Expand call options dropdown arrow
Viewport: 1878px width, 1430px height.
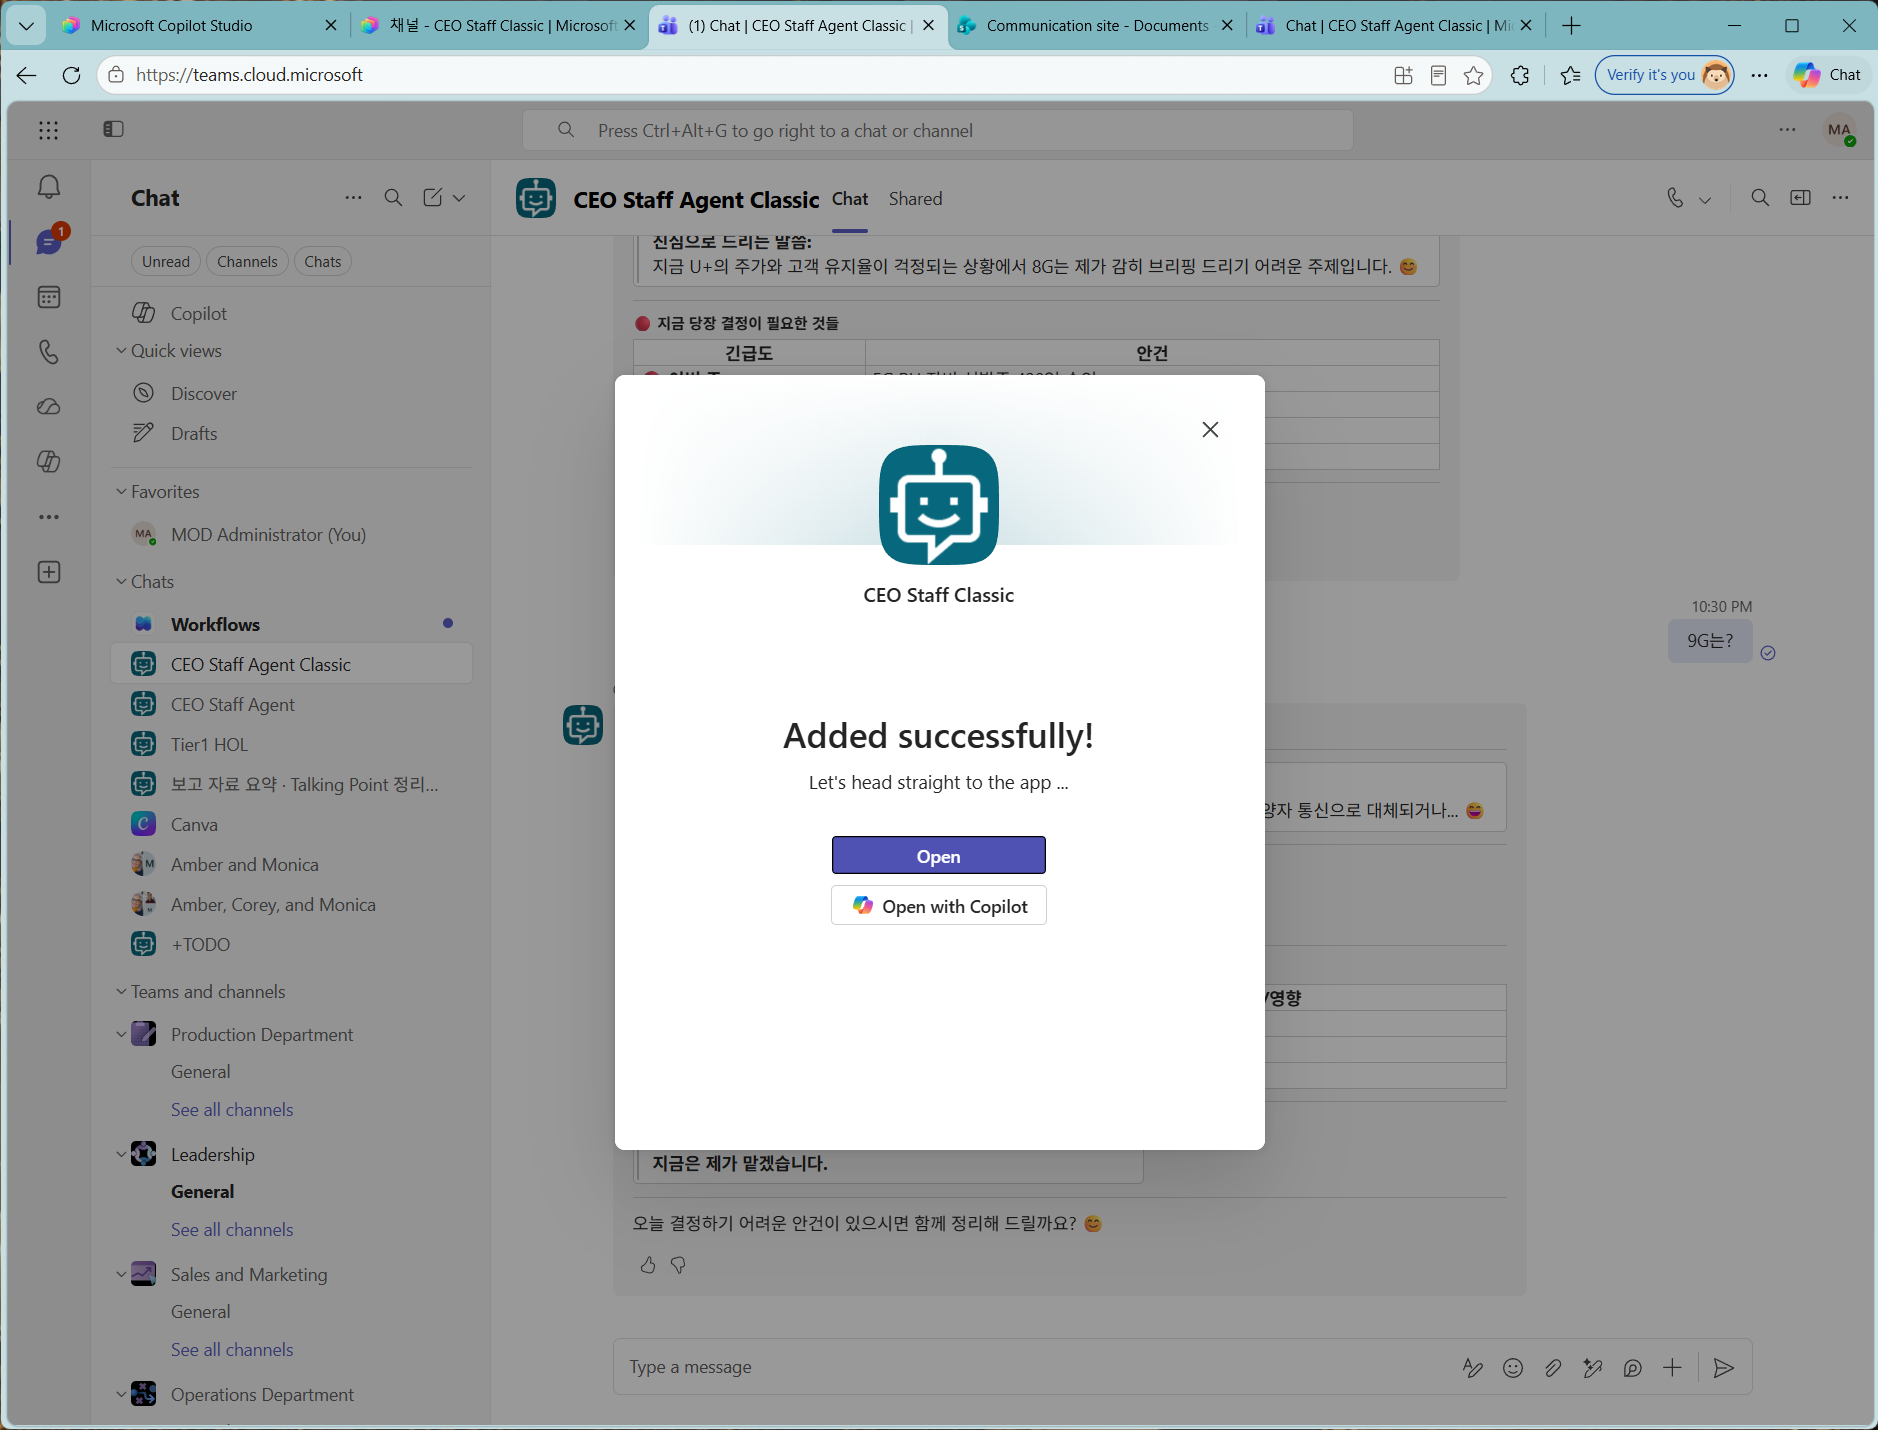point(1705,200)
